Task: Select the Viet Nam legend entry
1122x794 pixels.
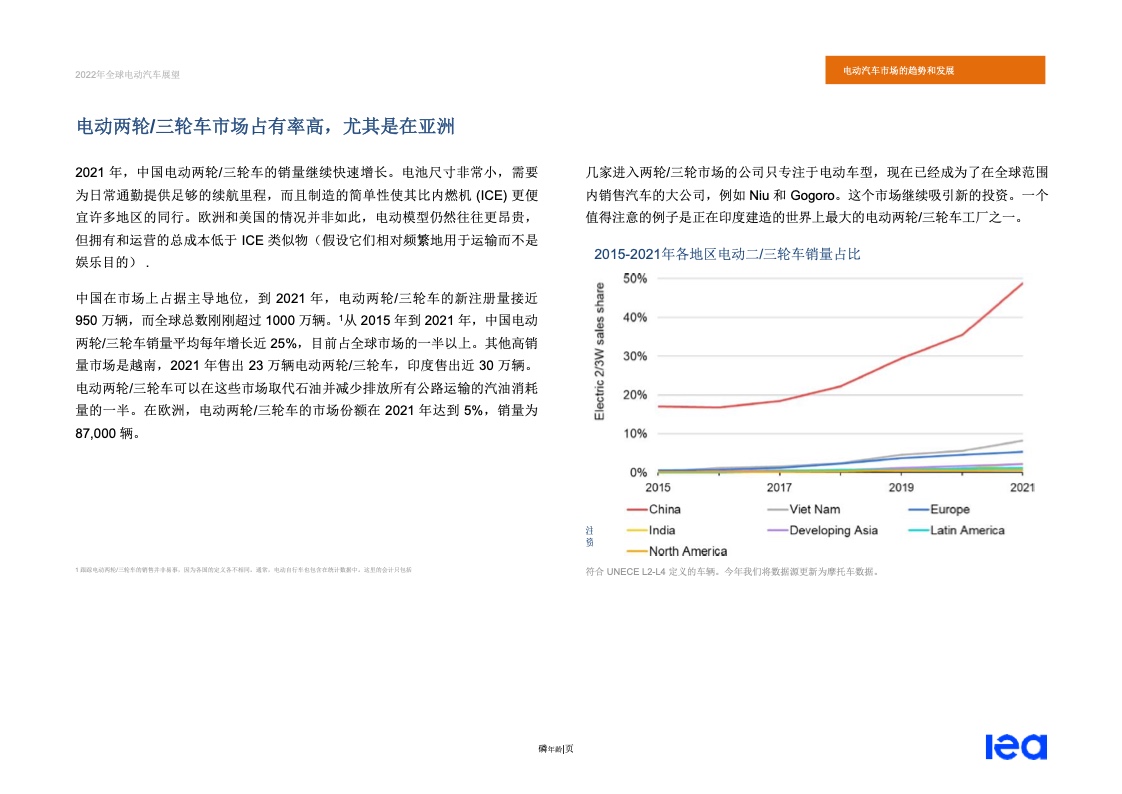Action: [x=814, y=510]
